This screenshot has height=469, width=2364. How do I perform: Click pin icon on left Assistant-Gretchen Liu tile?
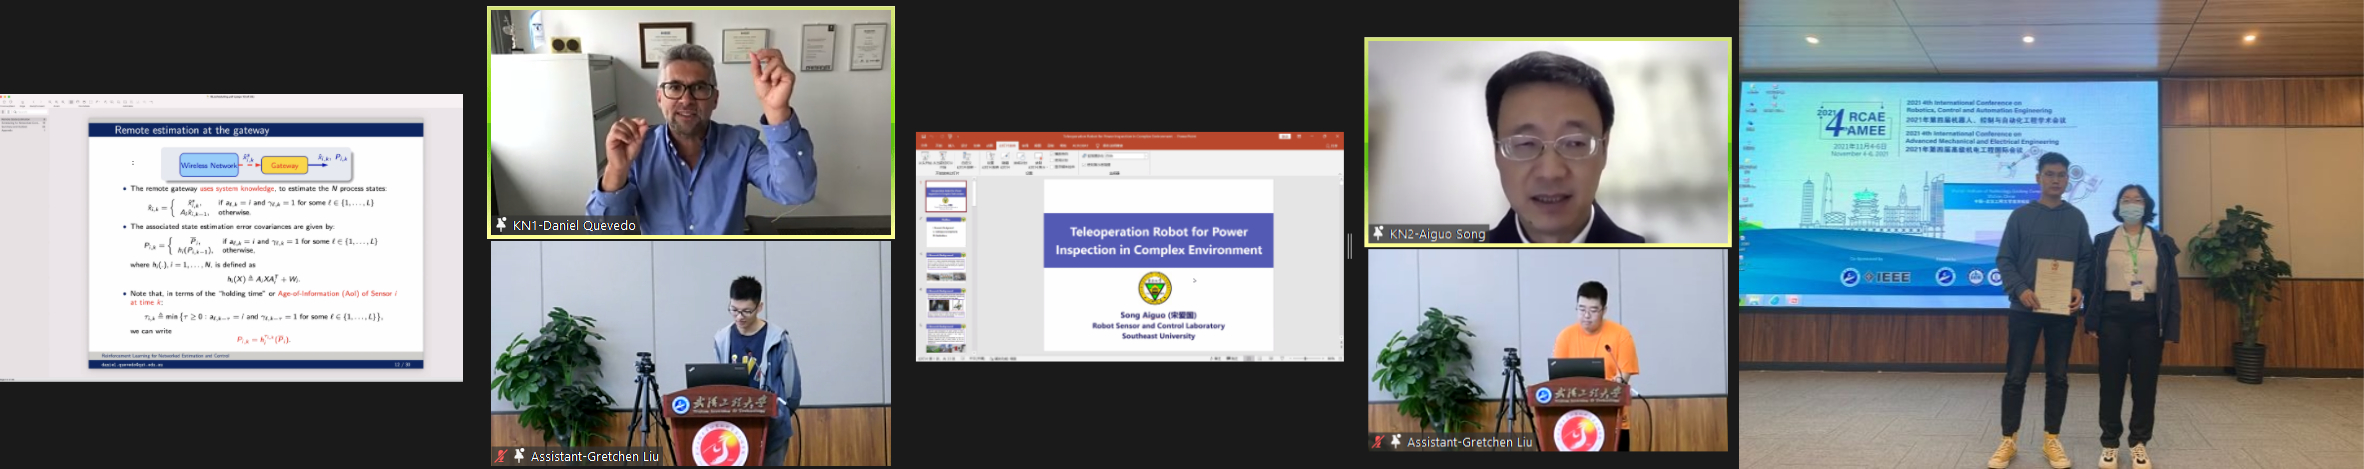[x=519, y=456]
